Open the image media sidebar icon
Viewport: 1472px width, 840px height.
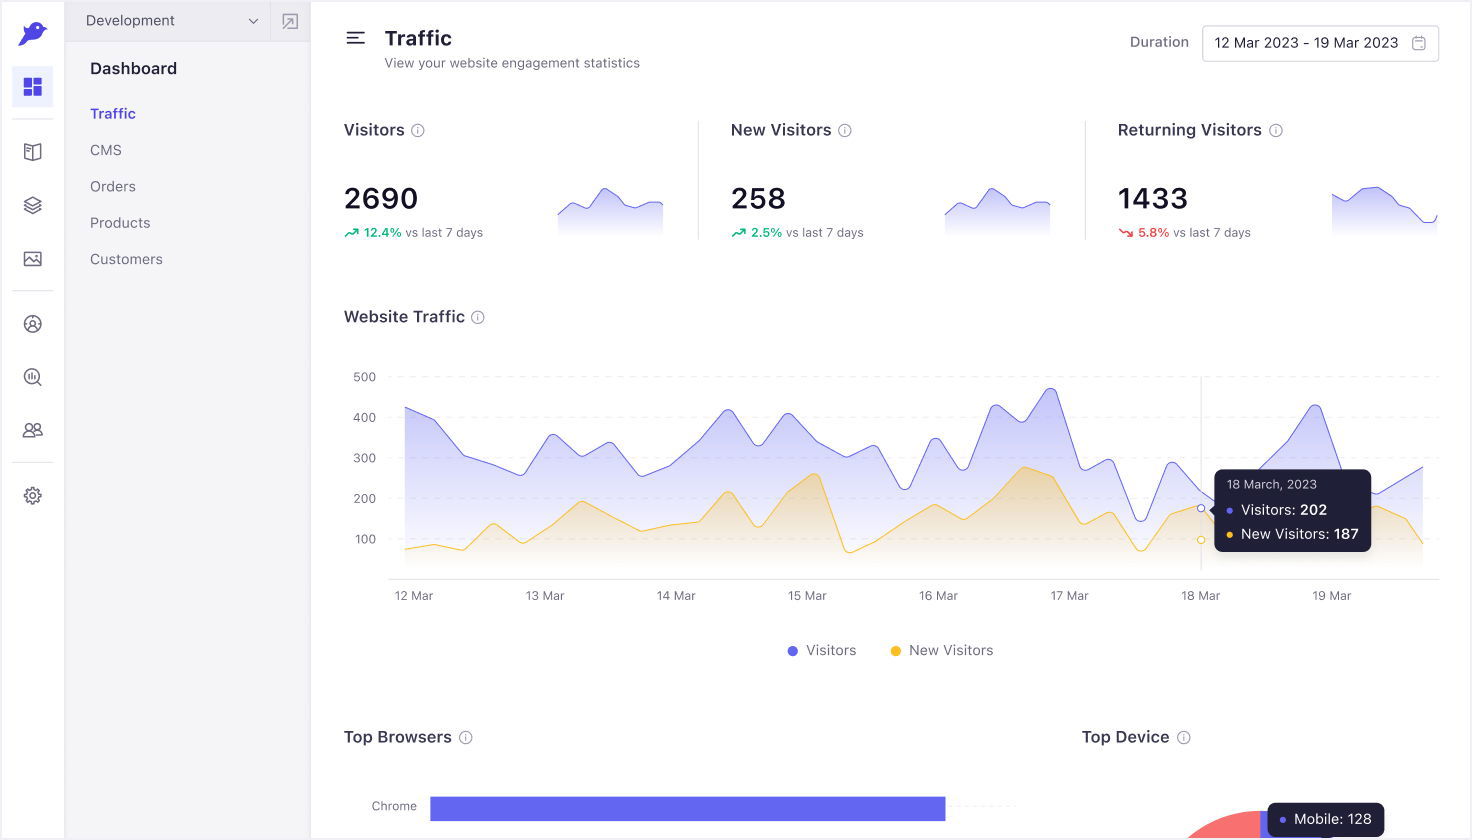(33, 259)
